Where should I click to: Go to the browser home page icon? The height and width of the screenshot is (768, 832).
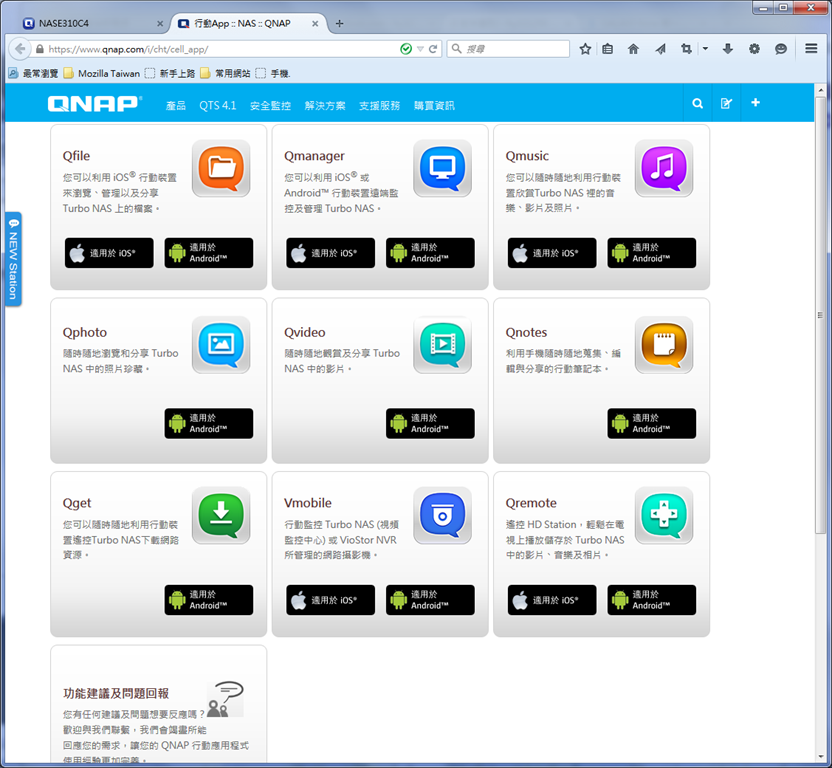point(634,49)
